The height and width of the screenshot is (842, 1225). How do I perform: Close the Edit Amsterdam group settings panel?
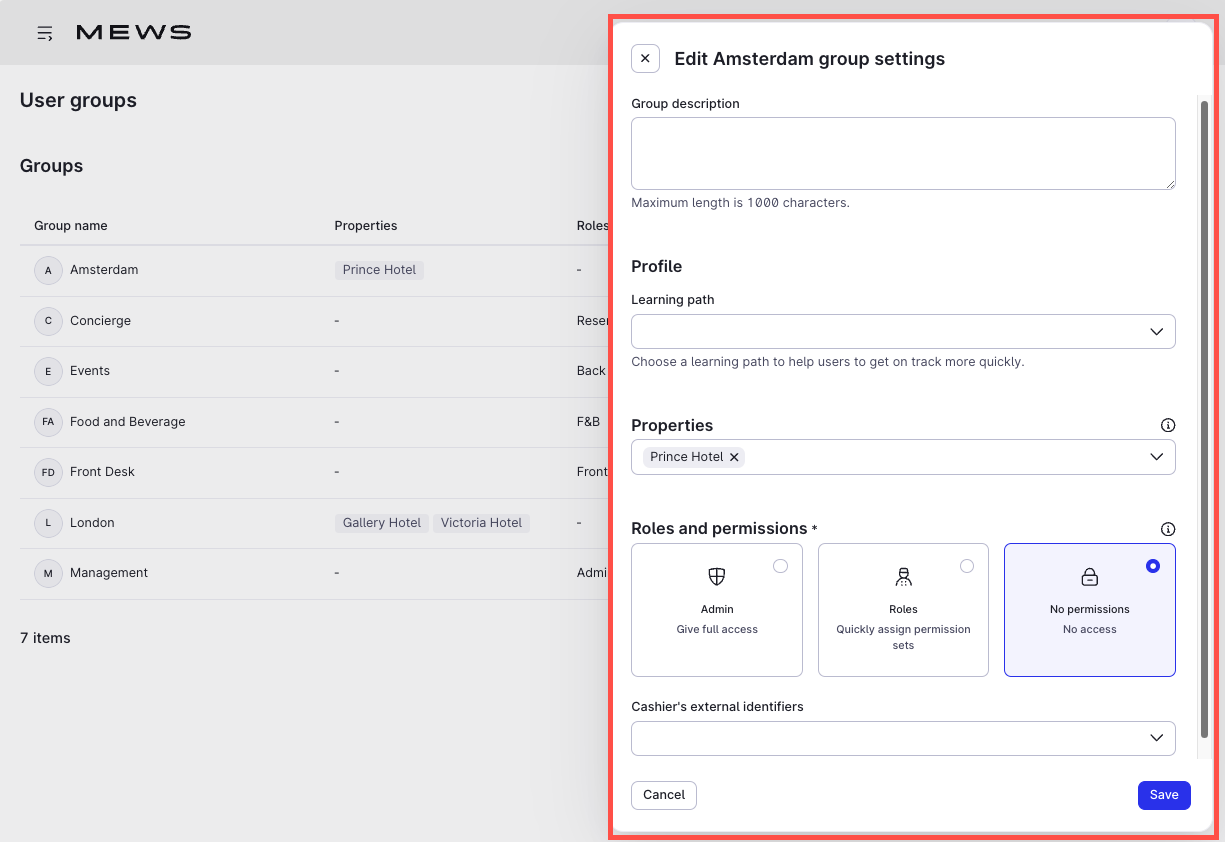coord(645,59)
